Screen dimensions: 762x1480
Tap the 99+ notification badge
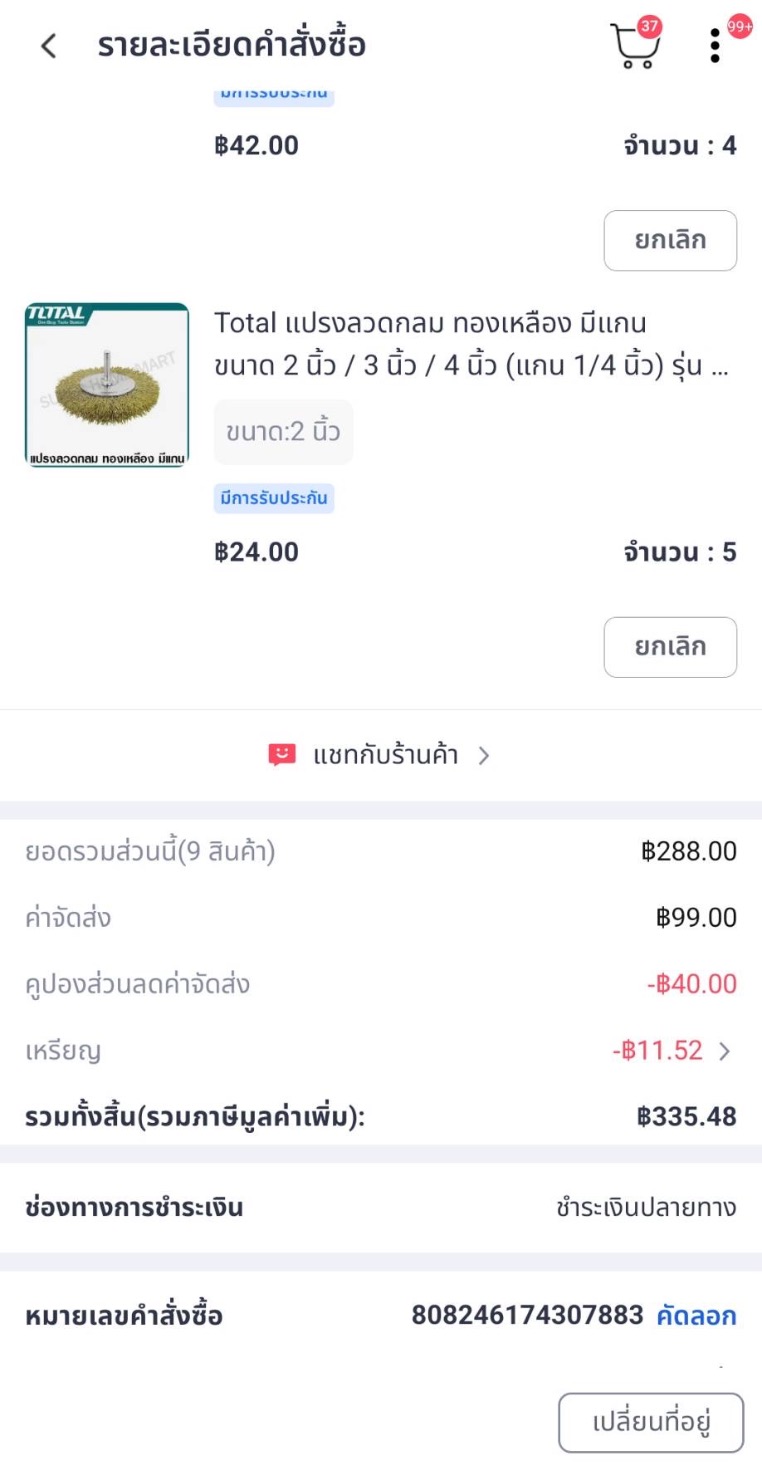[740, 27]
